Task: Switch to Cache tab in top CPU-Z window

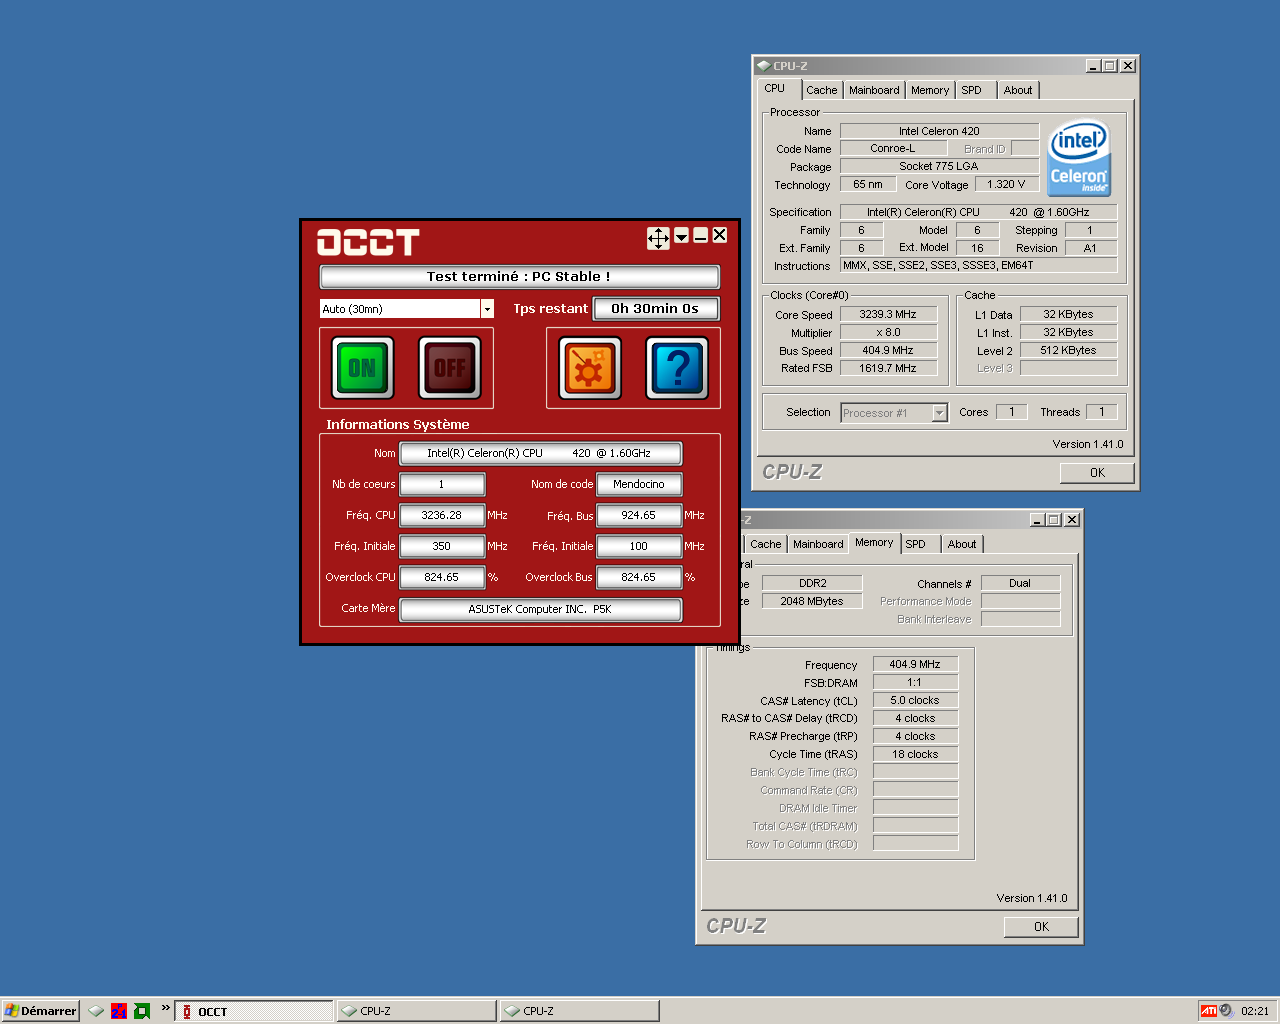Action: point(822,90)
